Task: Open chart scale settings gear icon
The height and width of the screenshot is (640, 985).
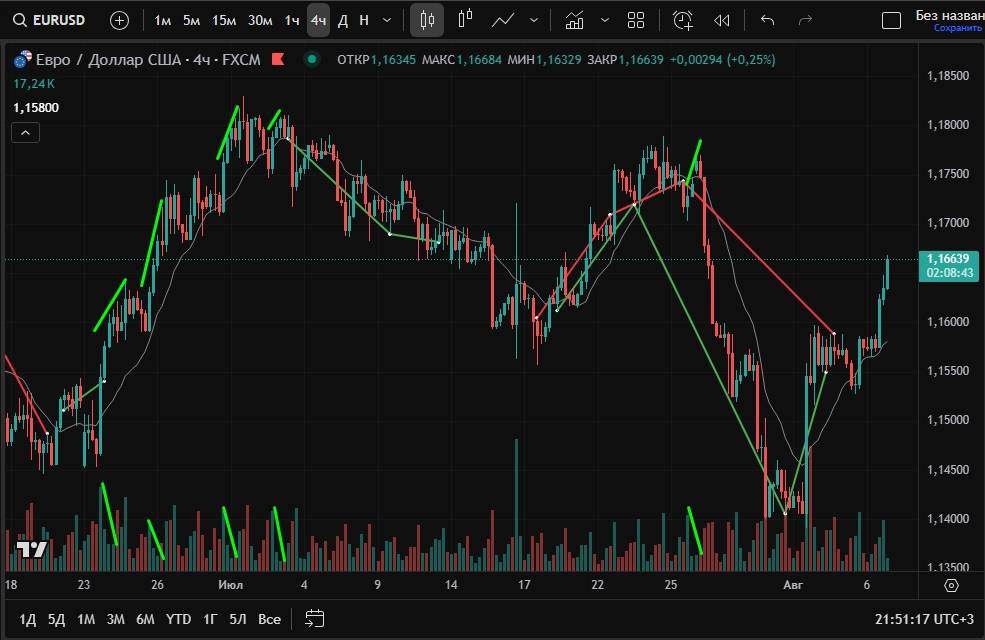Action: coord(951,585)
